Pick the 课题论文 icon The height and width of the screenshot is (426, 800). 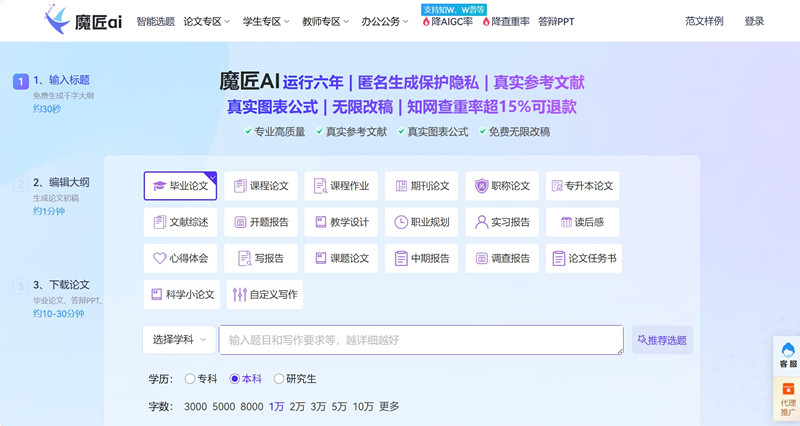point(320,258)
